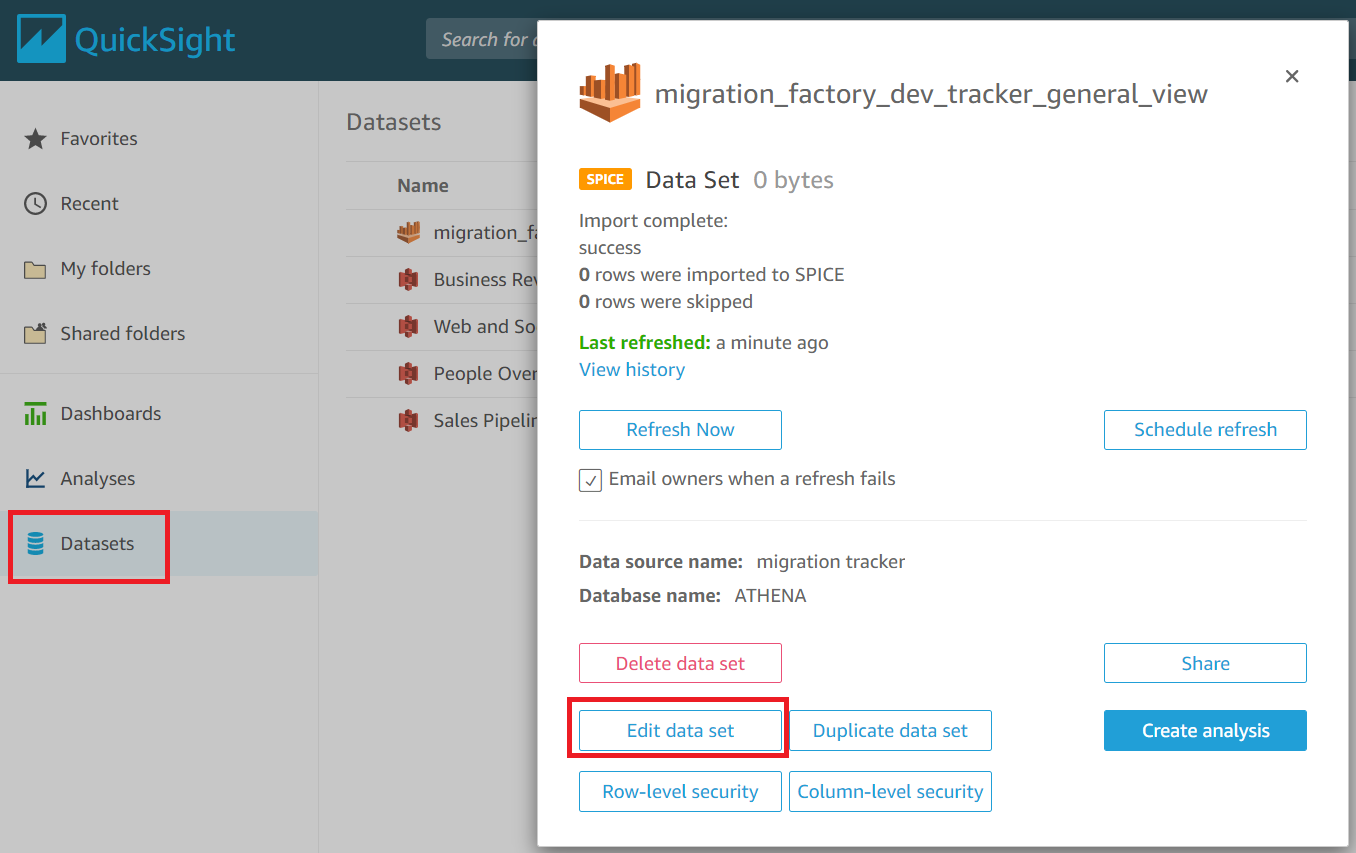Click S3 icon beside People Over dataset
The image size is (1356, 853).
click(408, 373)
